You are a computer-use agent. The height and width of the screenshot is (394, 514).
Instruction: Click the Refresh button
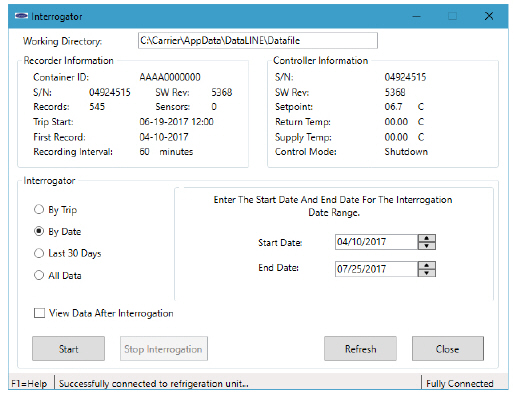[360, 349]
